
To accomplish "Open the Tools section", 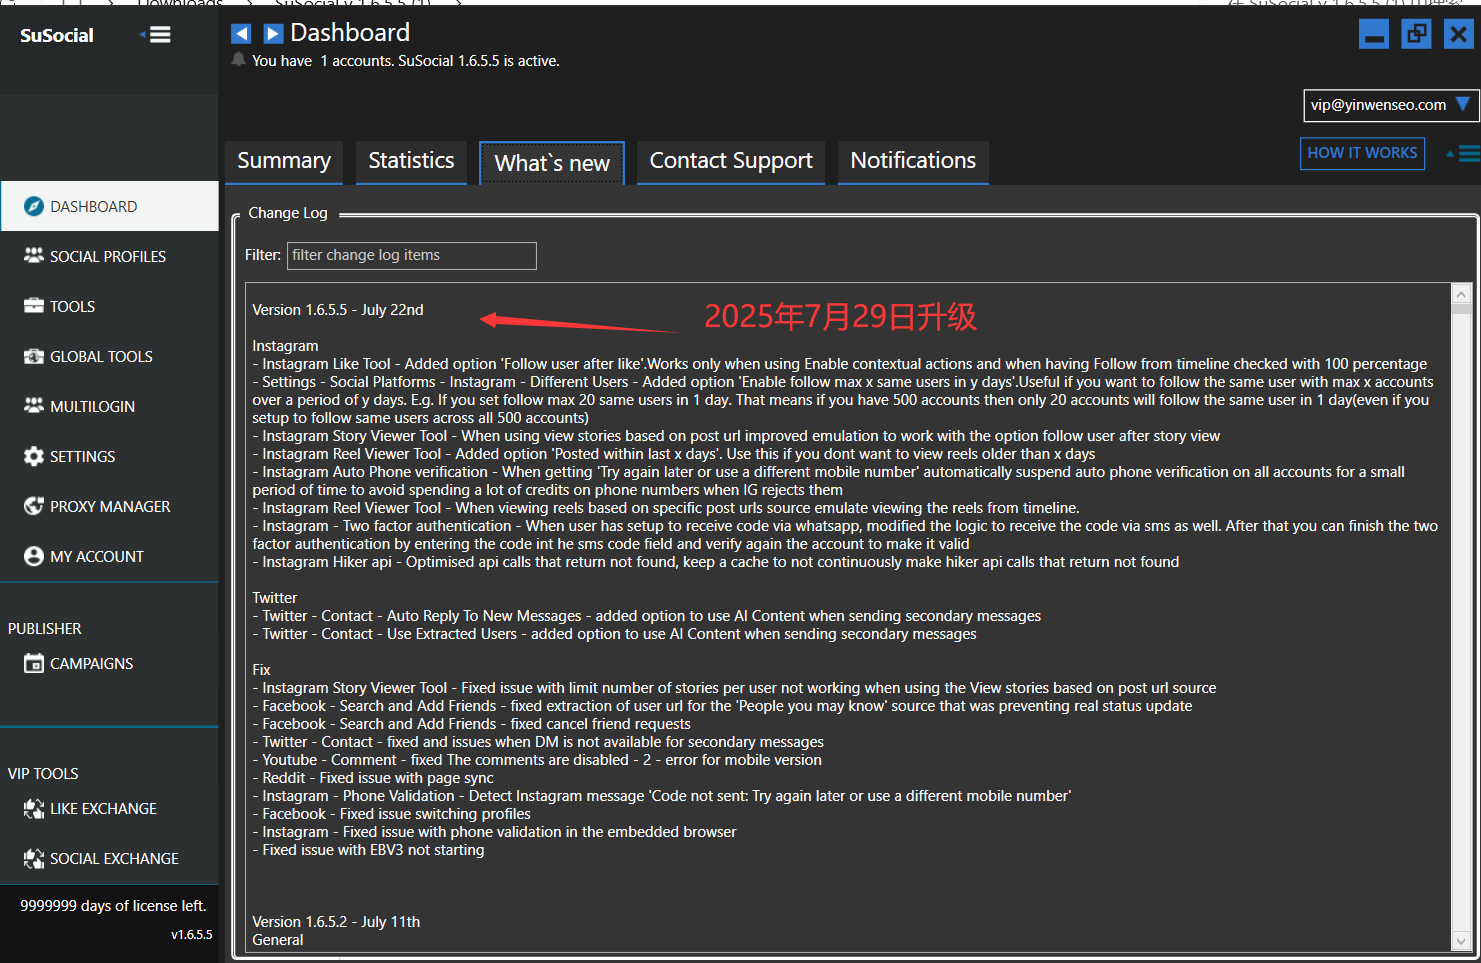I will point(109,306).
